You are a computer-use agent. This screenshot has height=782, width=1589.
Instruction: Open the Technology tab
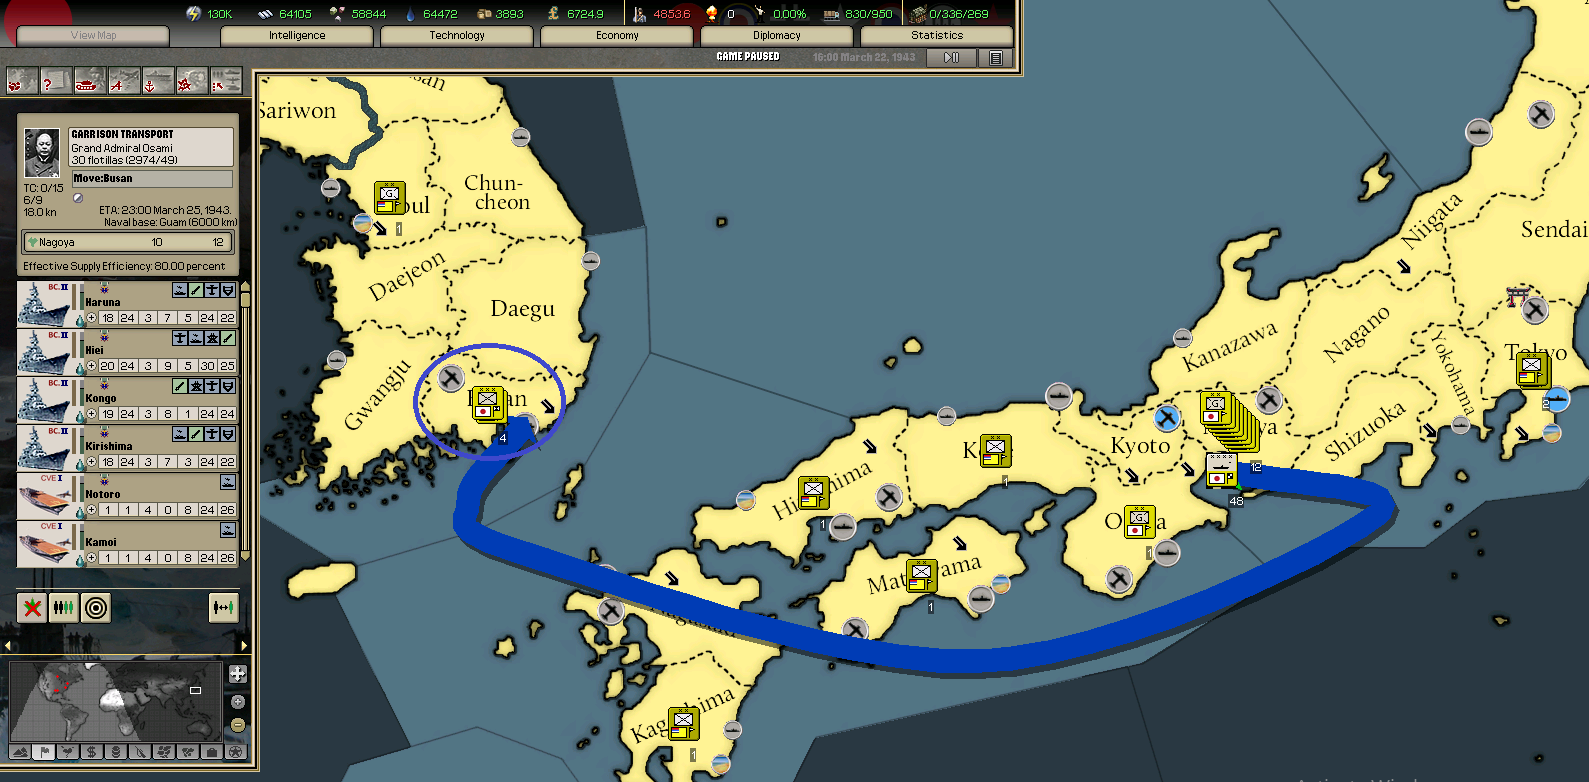click(x=457, y=36)
